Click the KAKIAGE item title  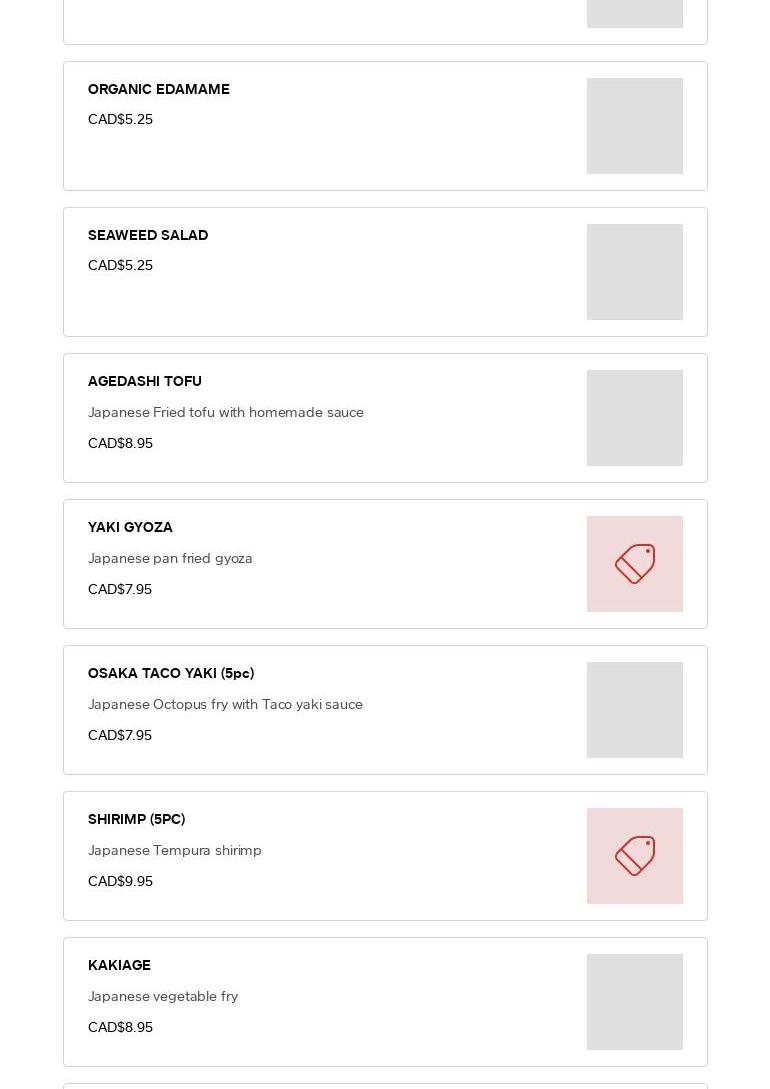(x=119, y=965)
